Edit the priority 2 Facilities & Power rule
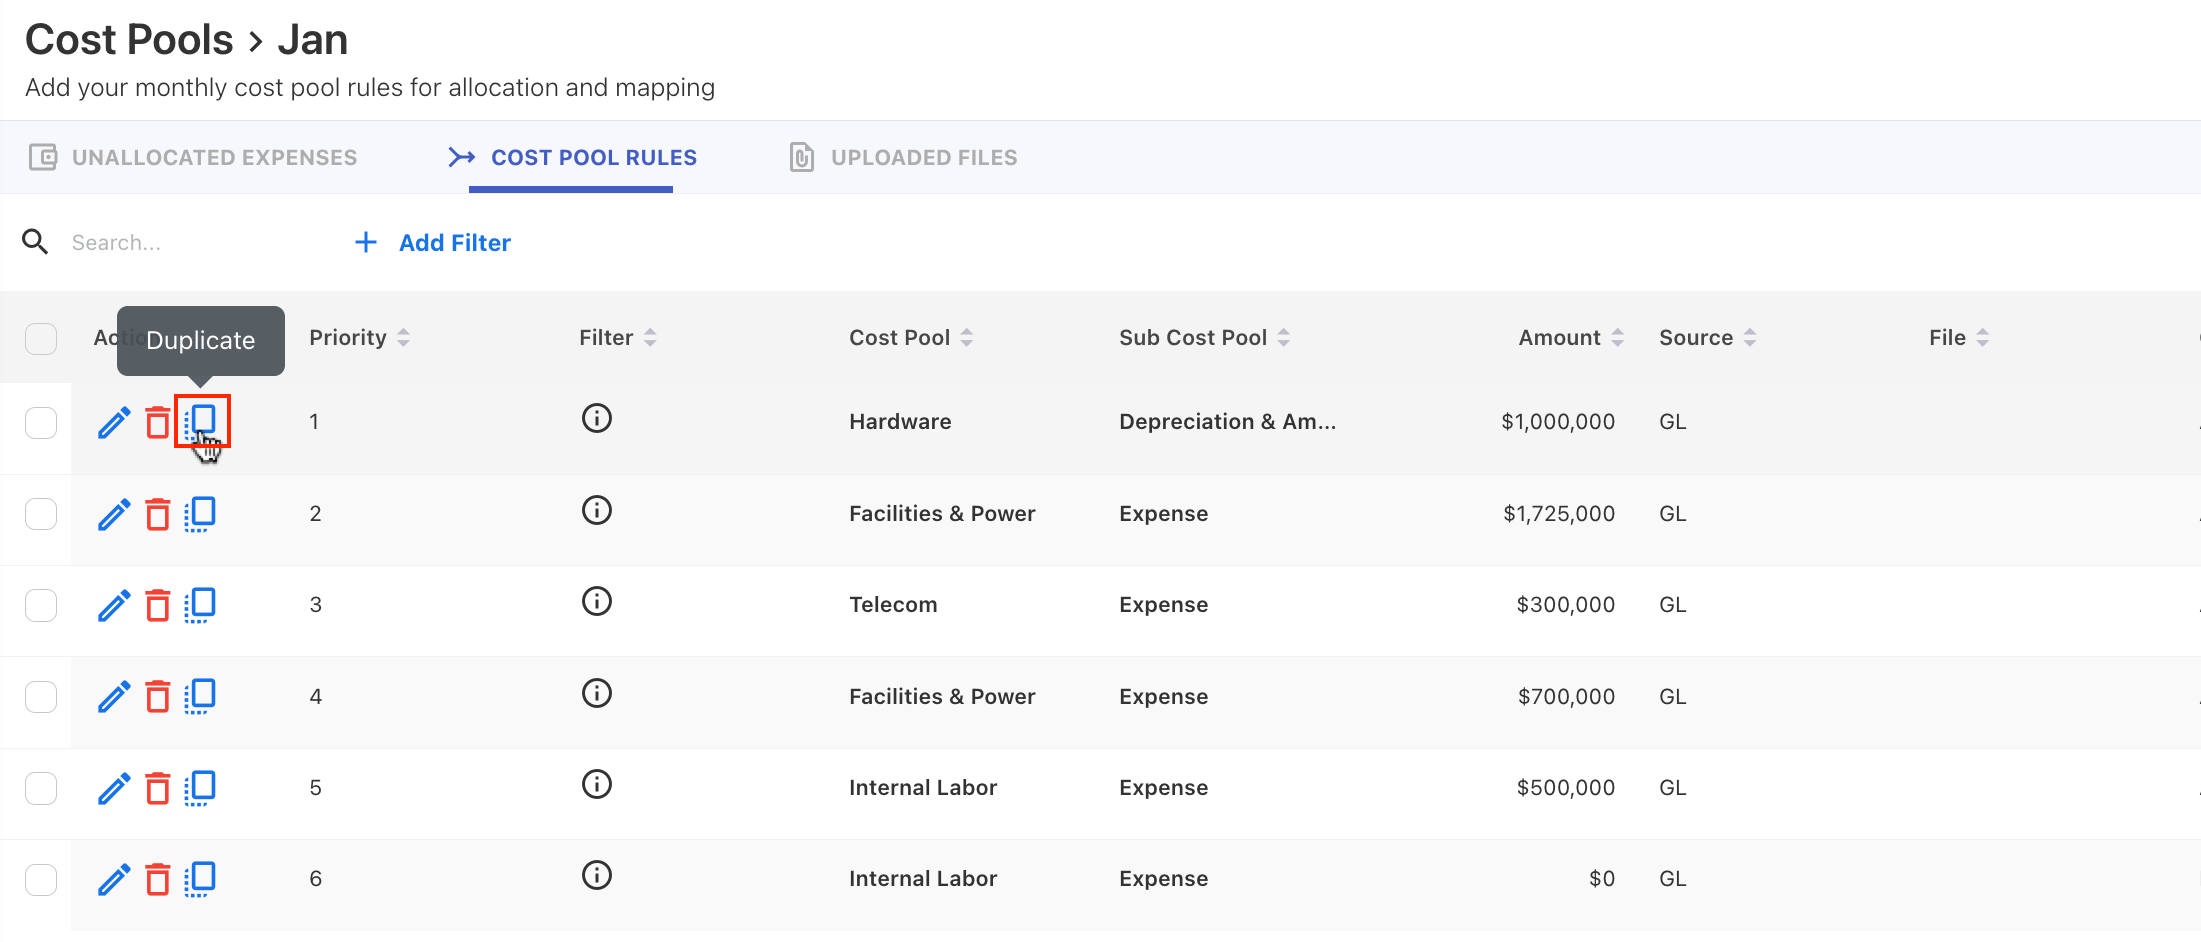 (114, 514)
